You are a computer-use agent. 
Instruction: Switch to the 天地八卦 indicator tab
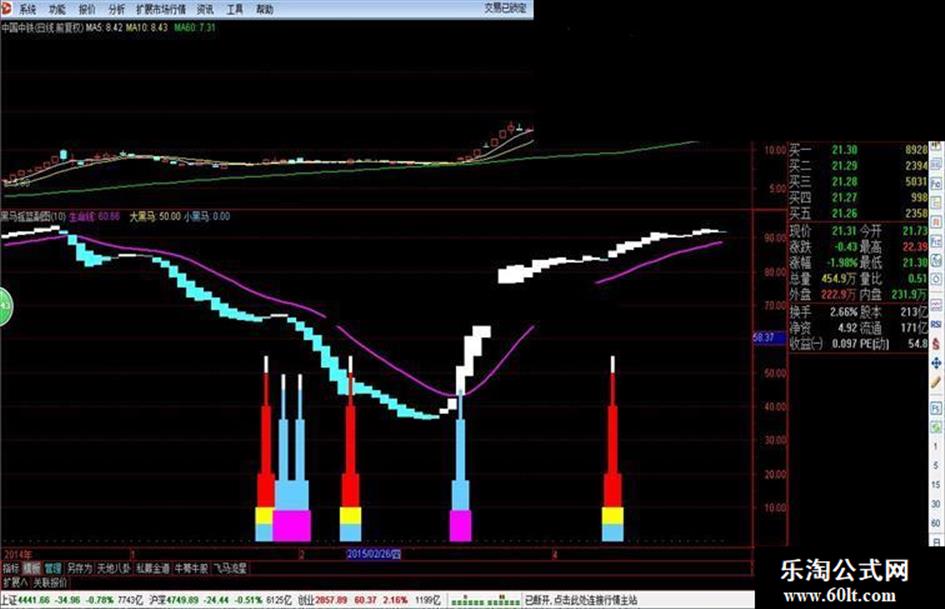[x=114, y=568]
